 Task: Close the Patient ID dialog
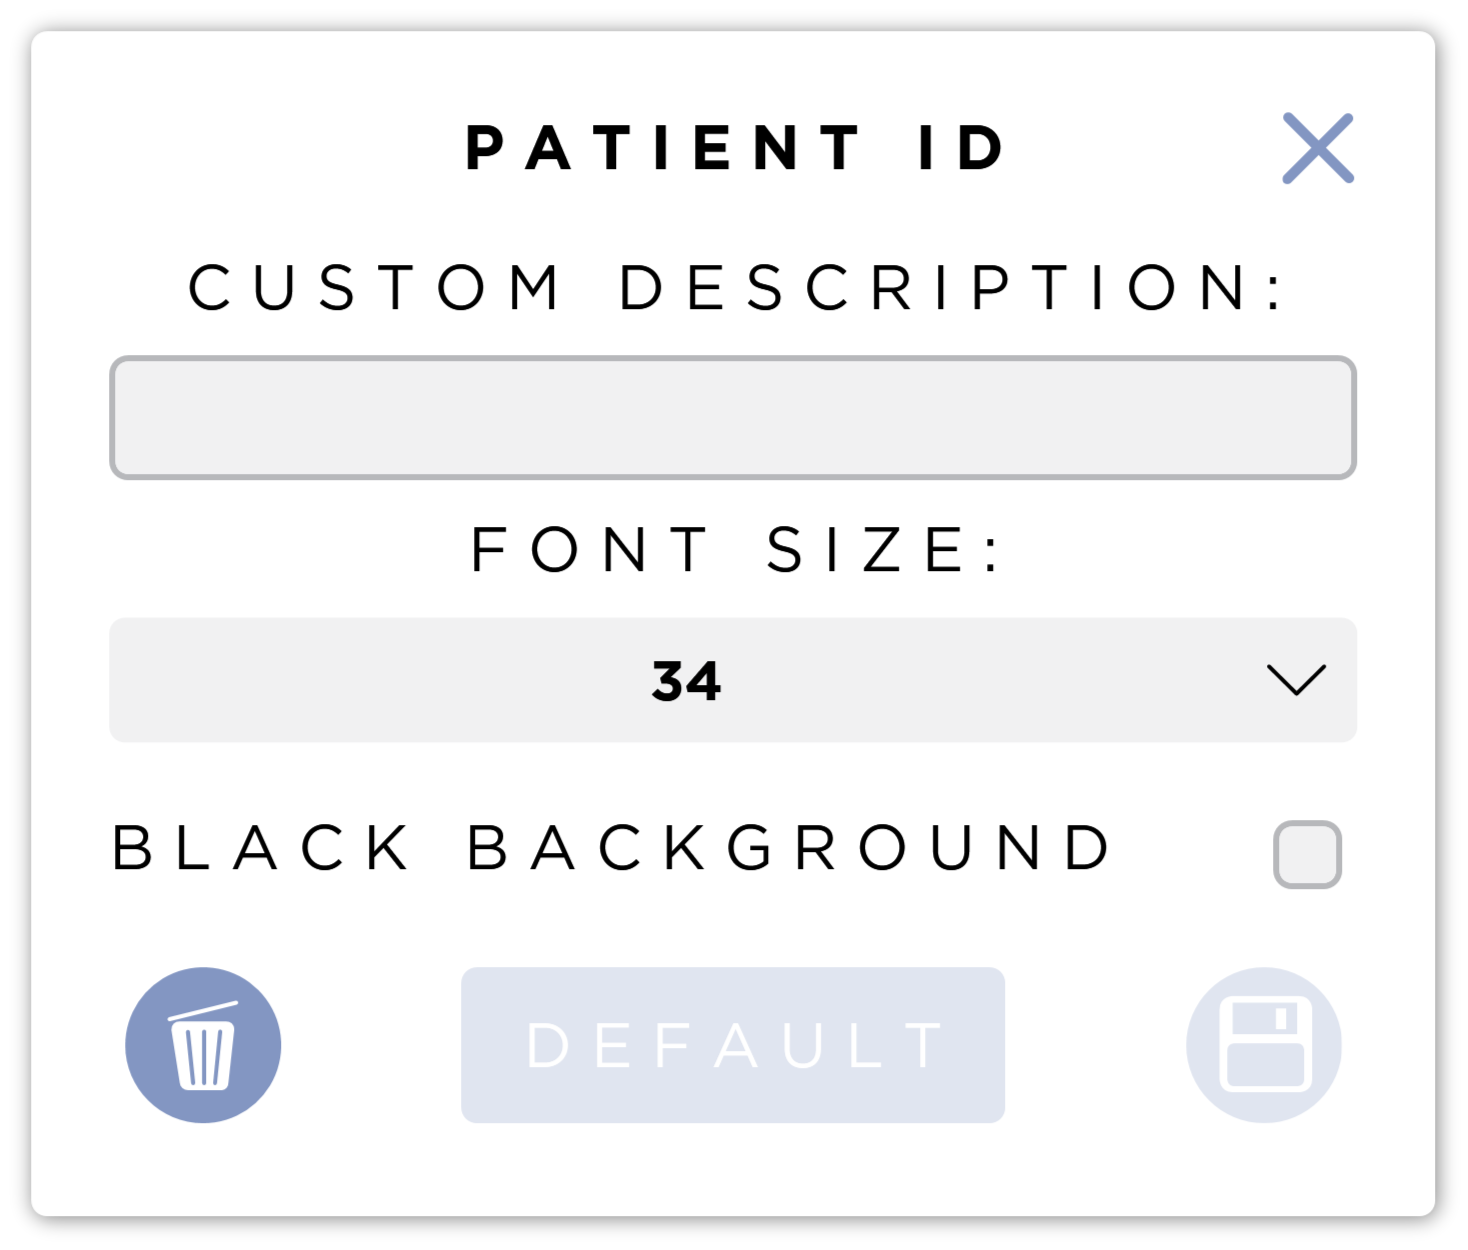(x=1318, y=148)
